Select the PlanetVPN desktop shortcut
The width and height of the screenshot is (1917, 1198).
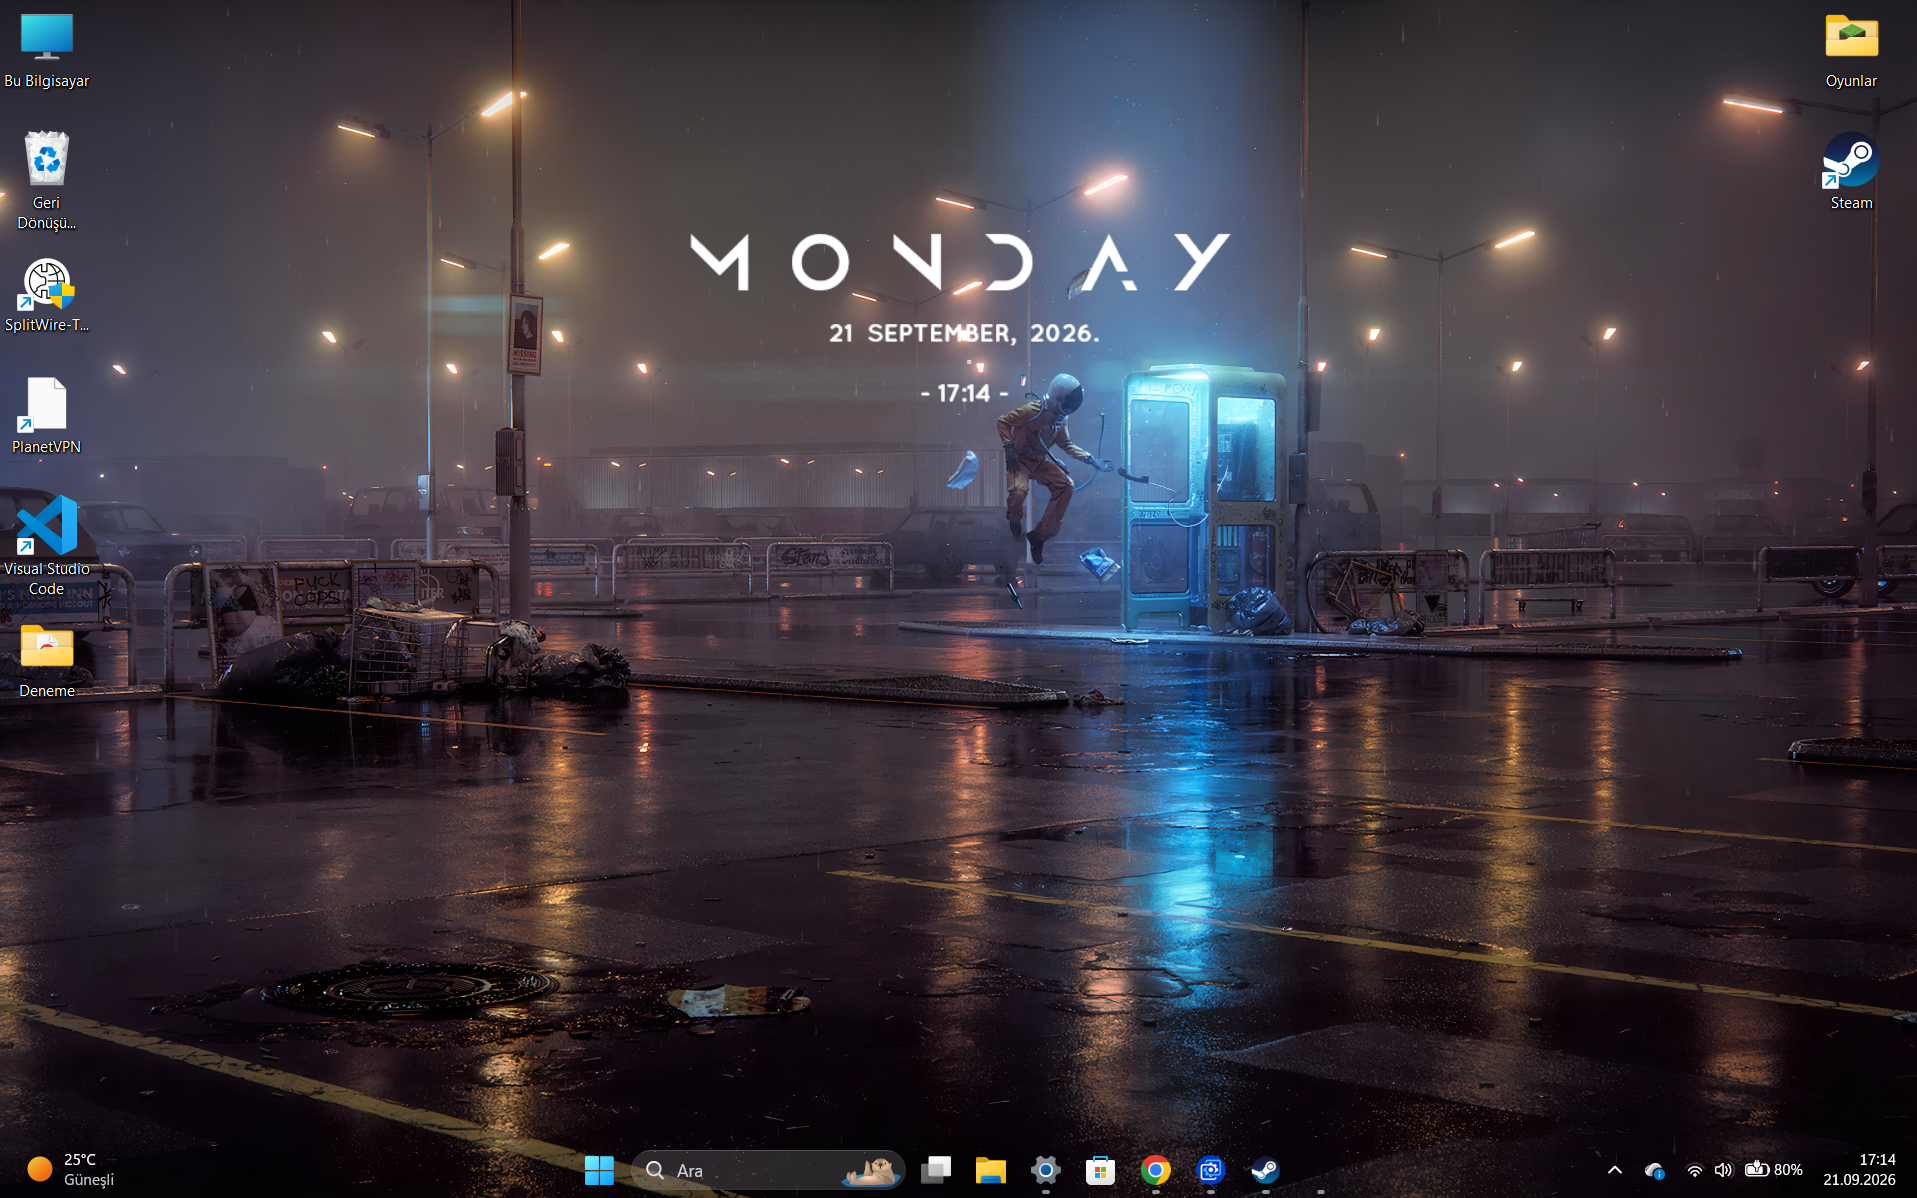coord(47,416)
